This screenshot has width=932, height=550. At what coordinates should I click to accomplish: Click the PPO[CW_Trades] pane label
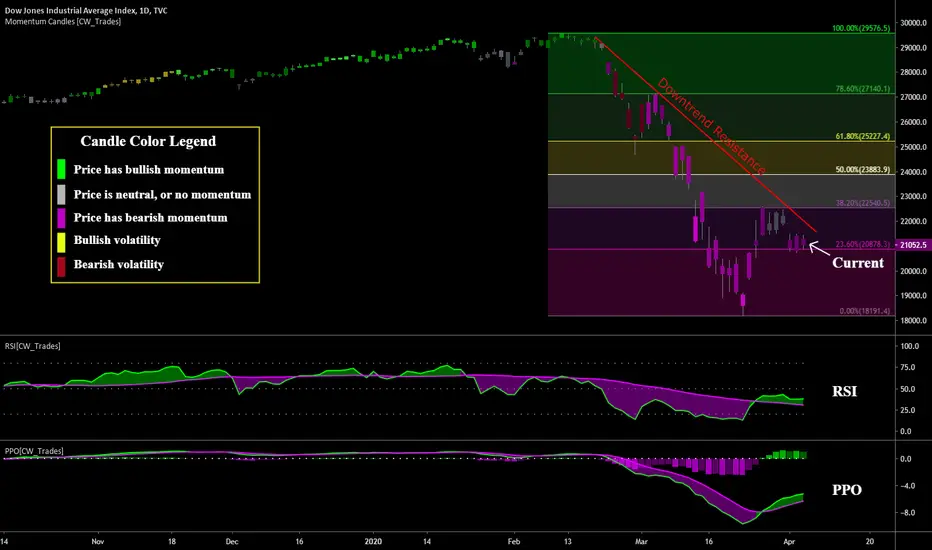click(x=34, y=451)
